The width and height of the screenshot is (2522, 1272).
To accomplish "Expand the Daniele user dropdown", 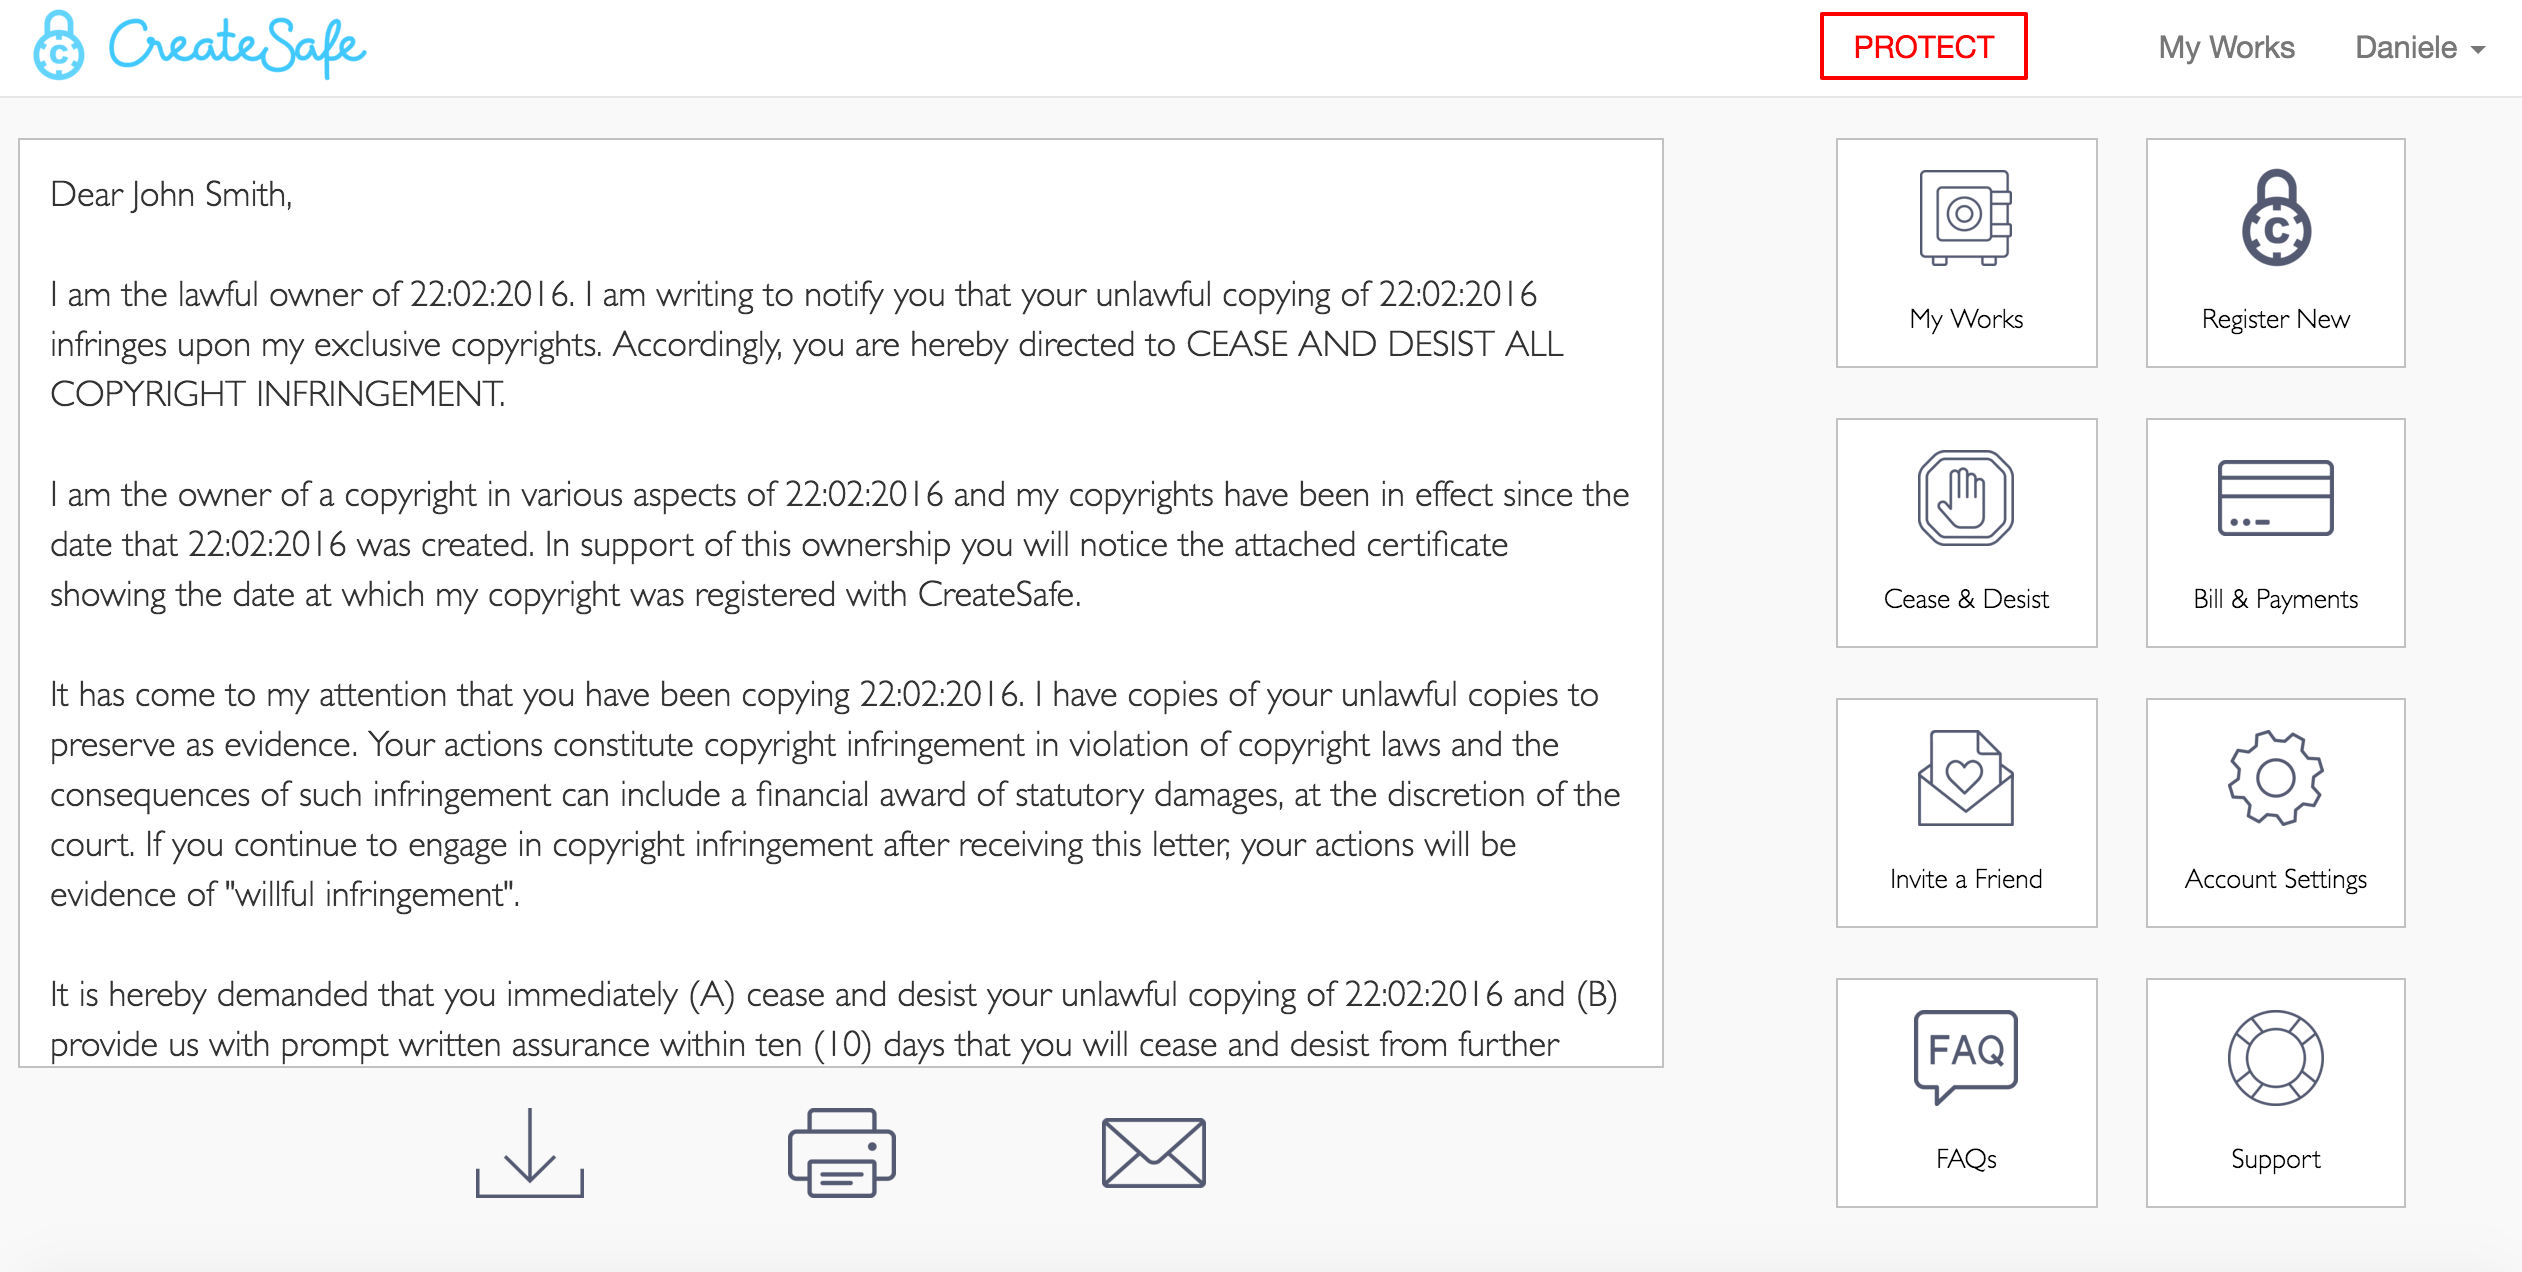I will [2420, 47].
